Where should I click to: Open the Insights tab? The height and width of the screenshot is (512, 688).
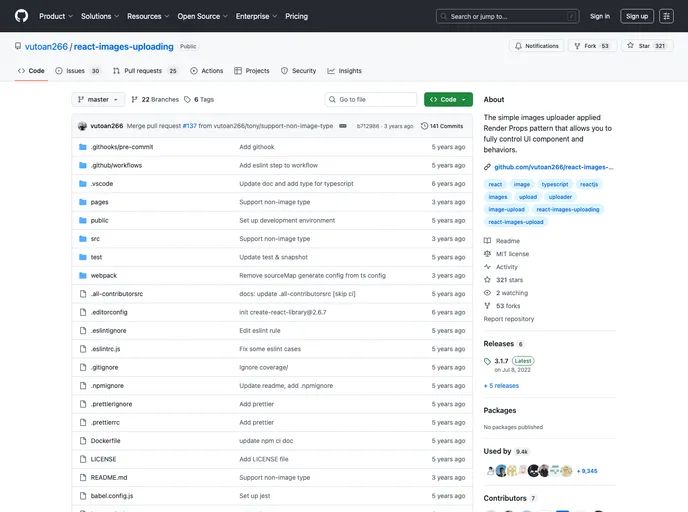point(344,71)
